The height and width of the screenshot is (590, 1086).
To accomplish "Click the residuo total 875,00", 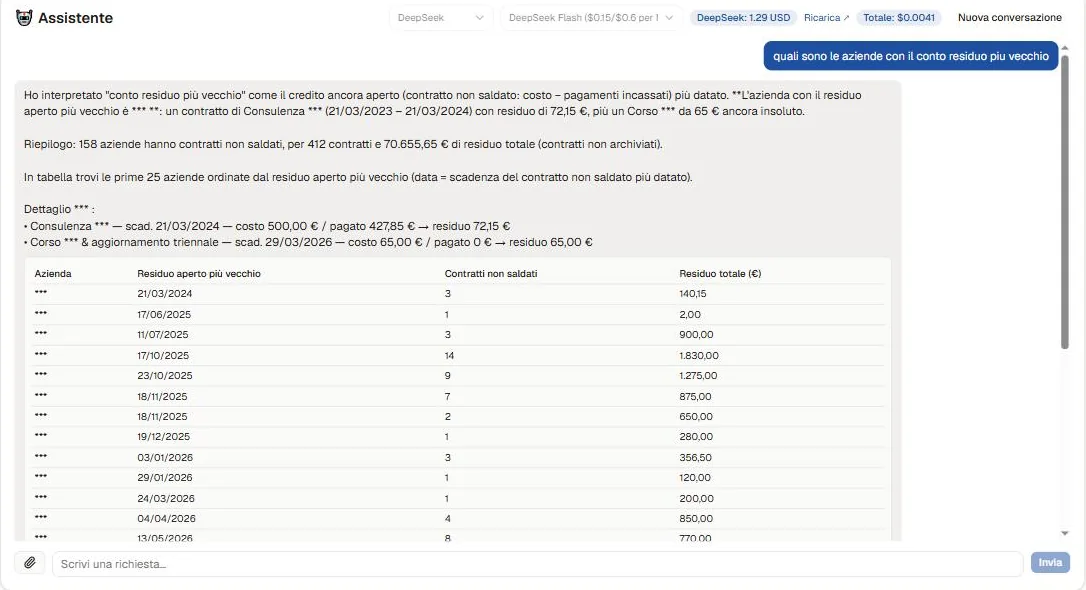I will (x=695, y=396).
